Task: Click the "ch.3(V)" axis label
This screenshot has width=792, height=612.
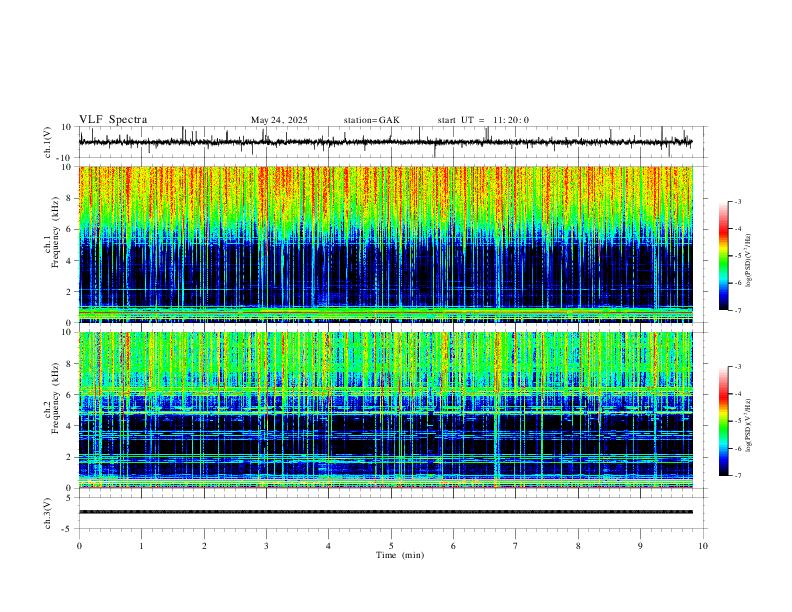Action: pyautogui.click(x=48, y=514)
